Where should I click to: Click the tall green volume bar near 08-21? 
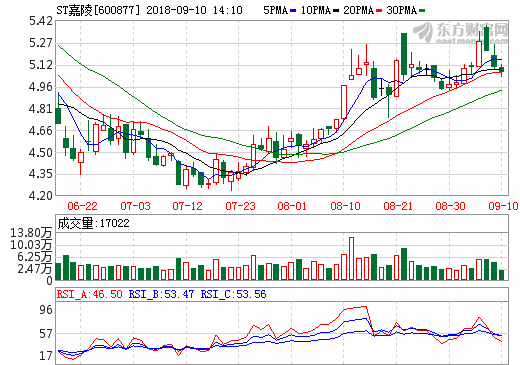[404, 264]
